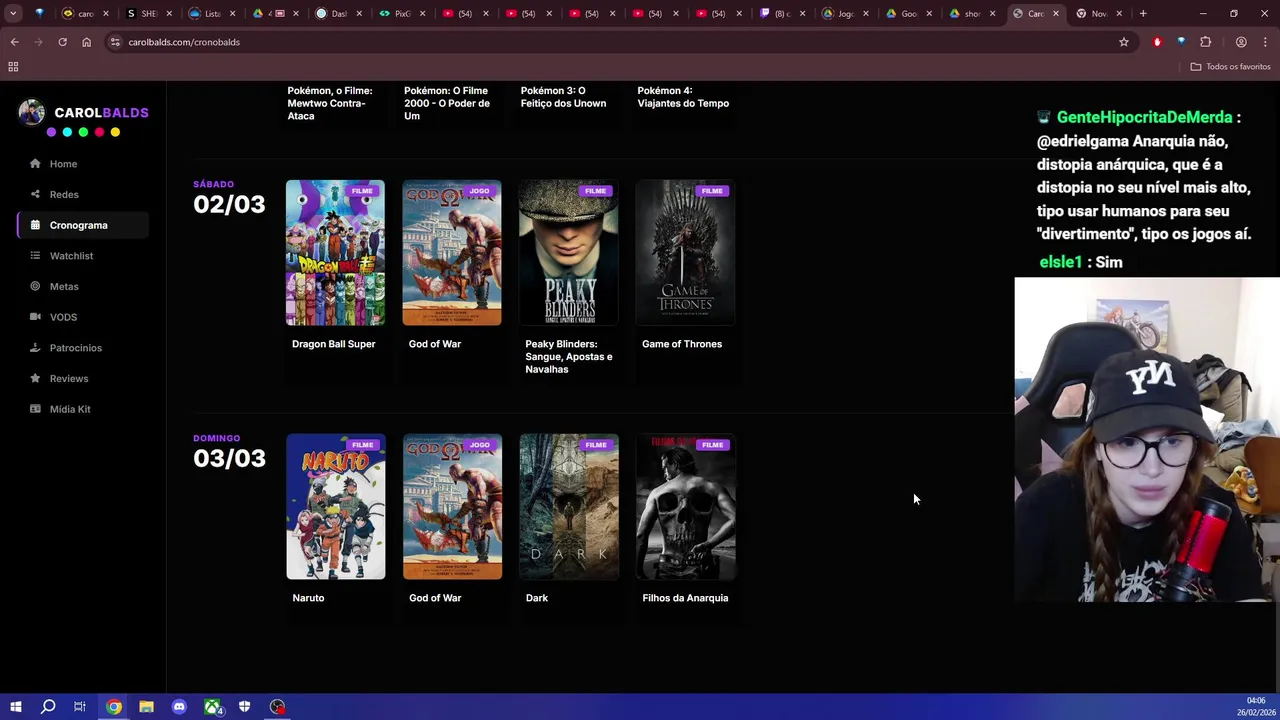Open the browser extensions puzzle icon
This screenshot has width=1280, height=720.
(1205, 42)
